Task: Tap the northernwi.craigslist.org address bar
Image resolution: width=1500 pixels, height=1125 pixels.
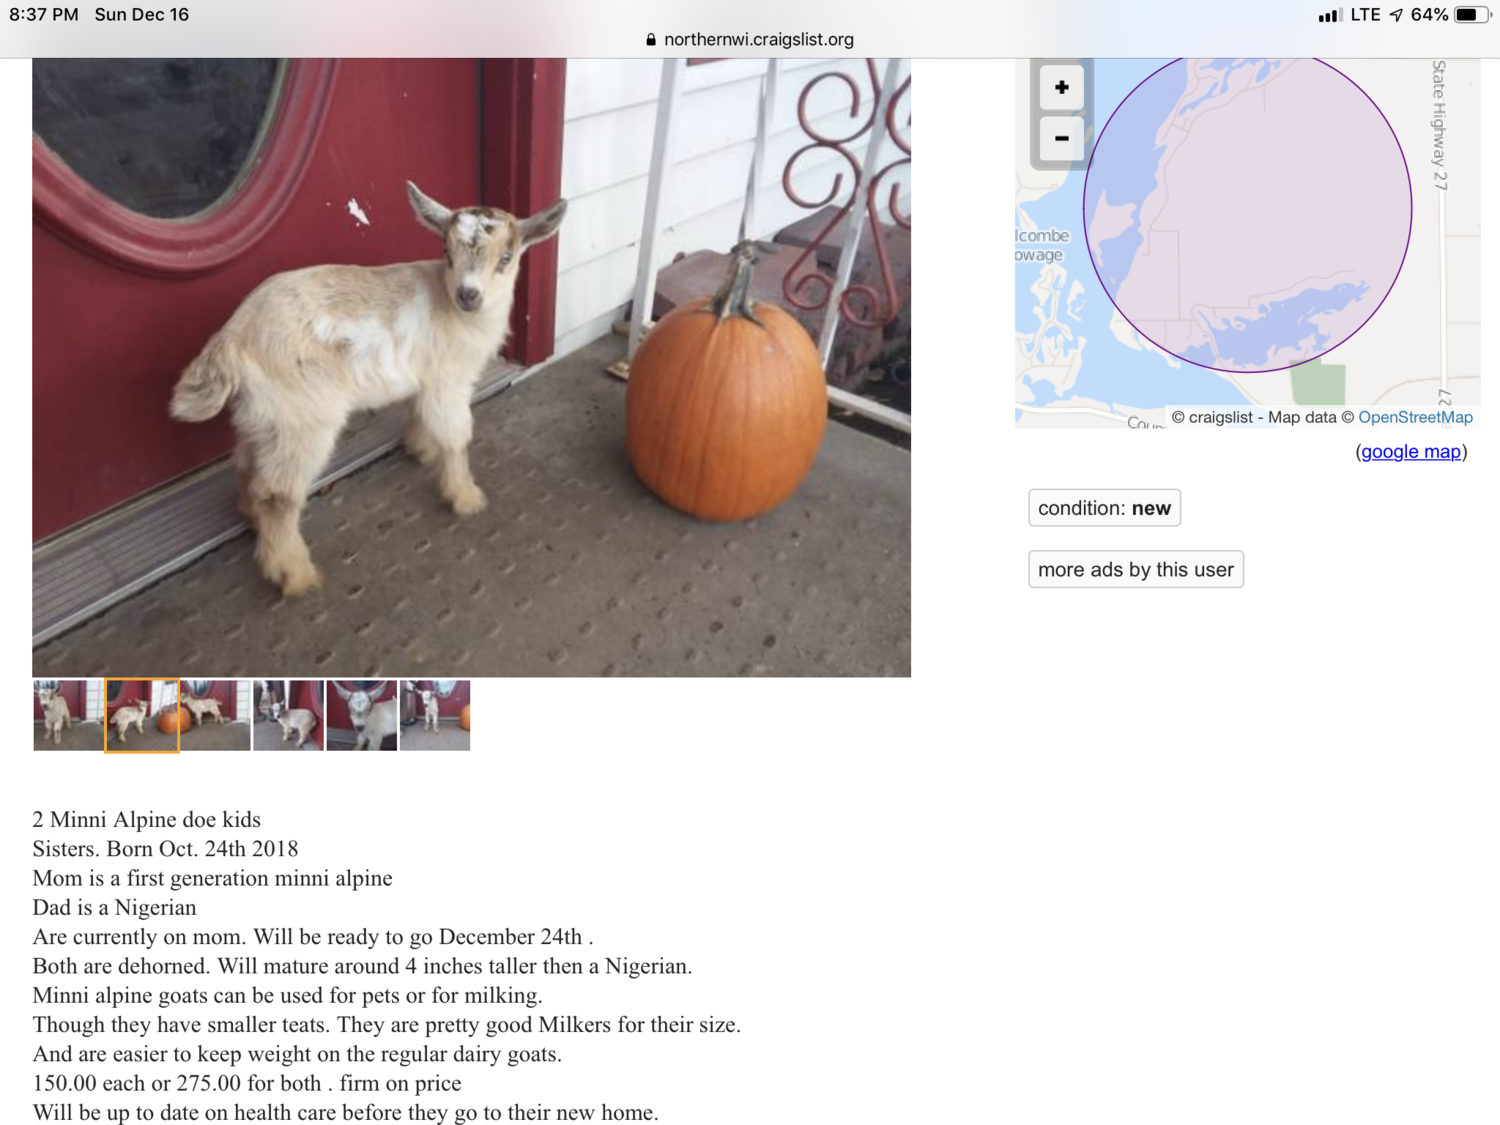Action: click(x=750, y=40)
